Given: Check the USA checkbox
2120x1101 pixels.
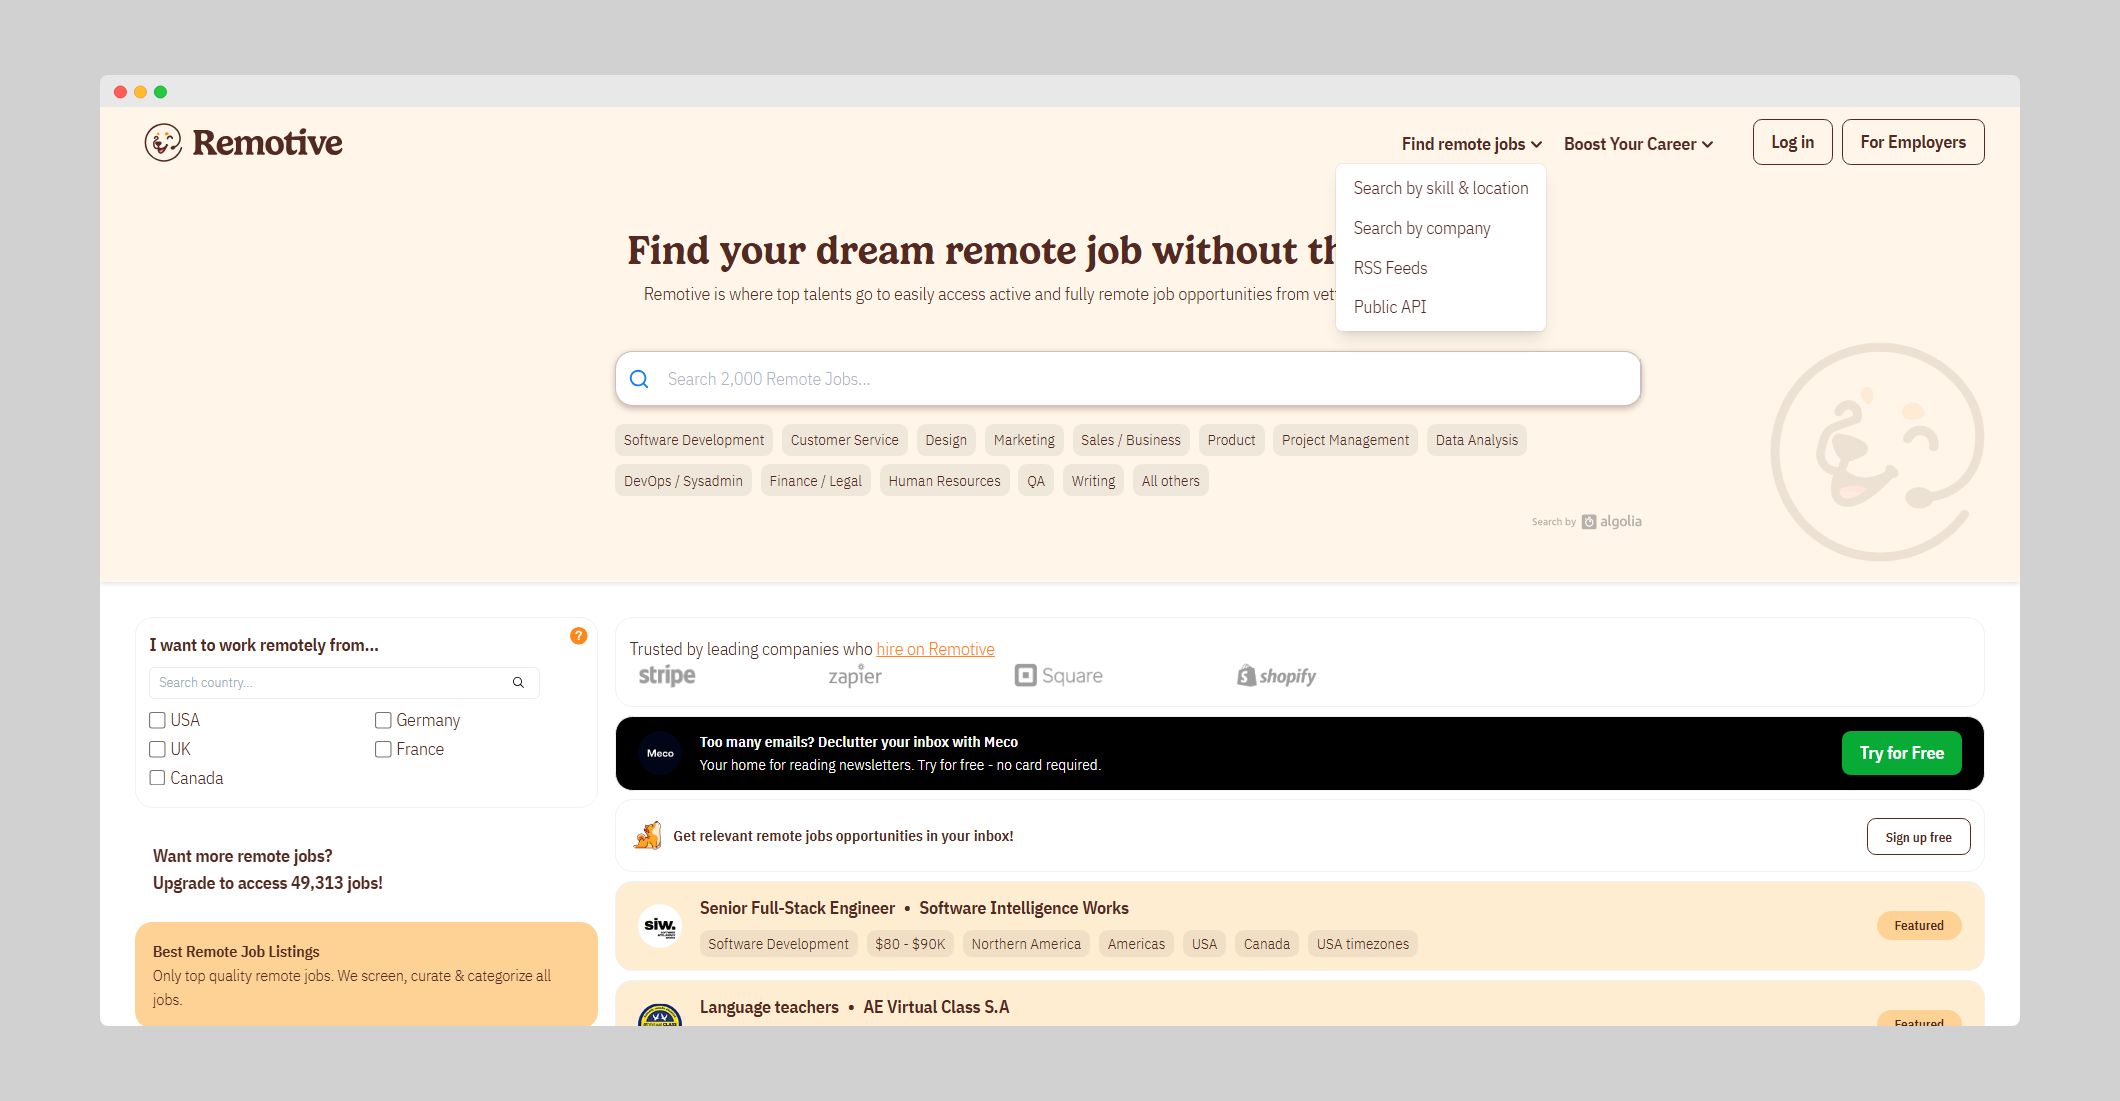Looking at the screenshot, I should tap(157, 720).
